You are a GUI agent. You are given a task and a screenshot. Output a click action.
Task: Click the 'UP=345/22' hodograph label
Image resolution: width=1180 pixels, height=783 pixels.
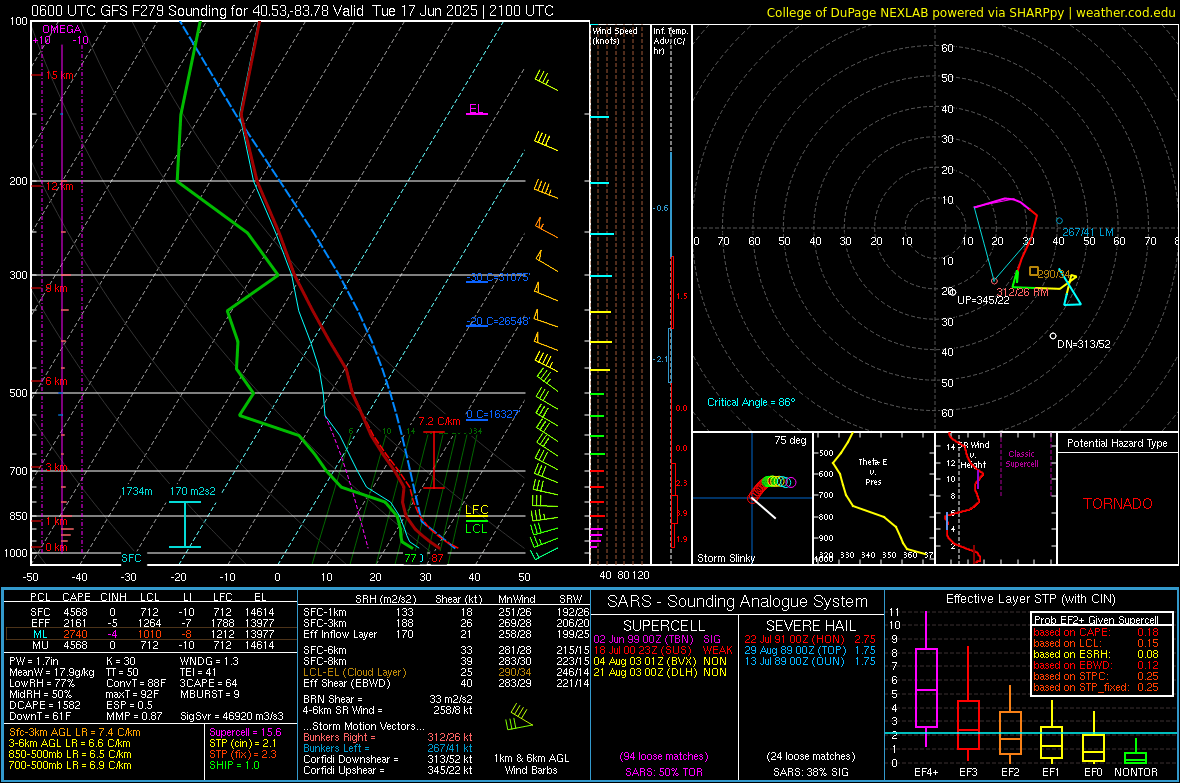pyautogui.click(x=984, y=300)
